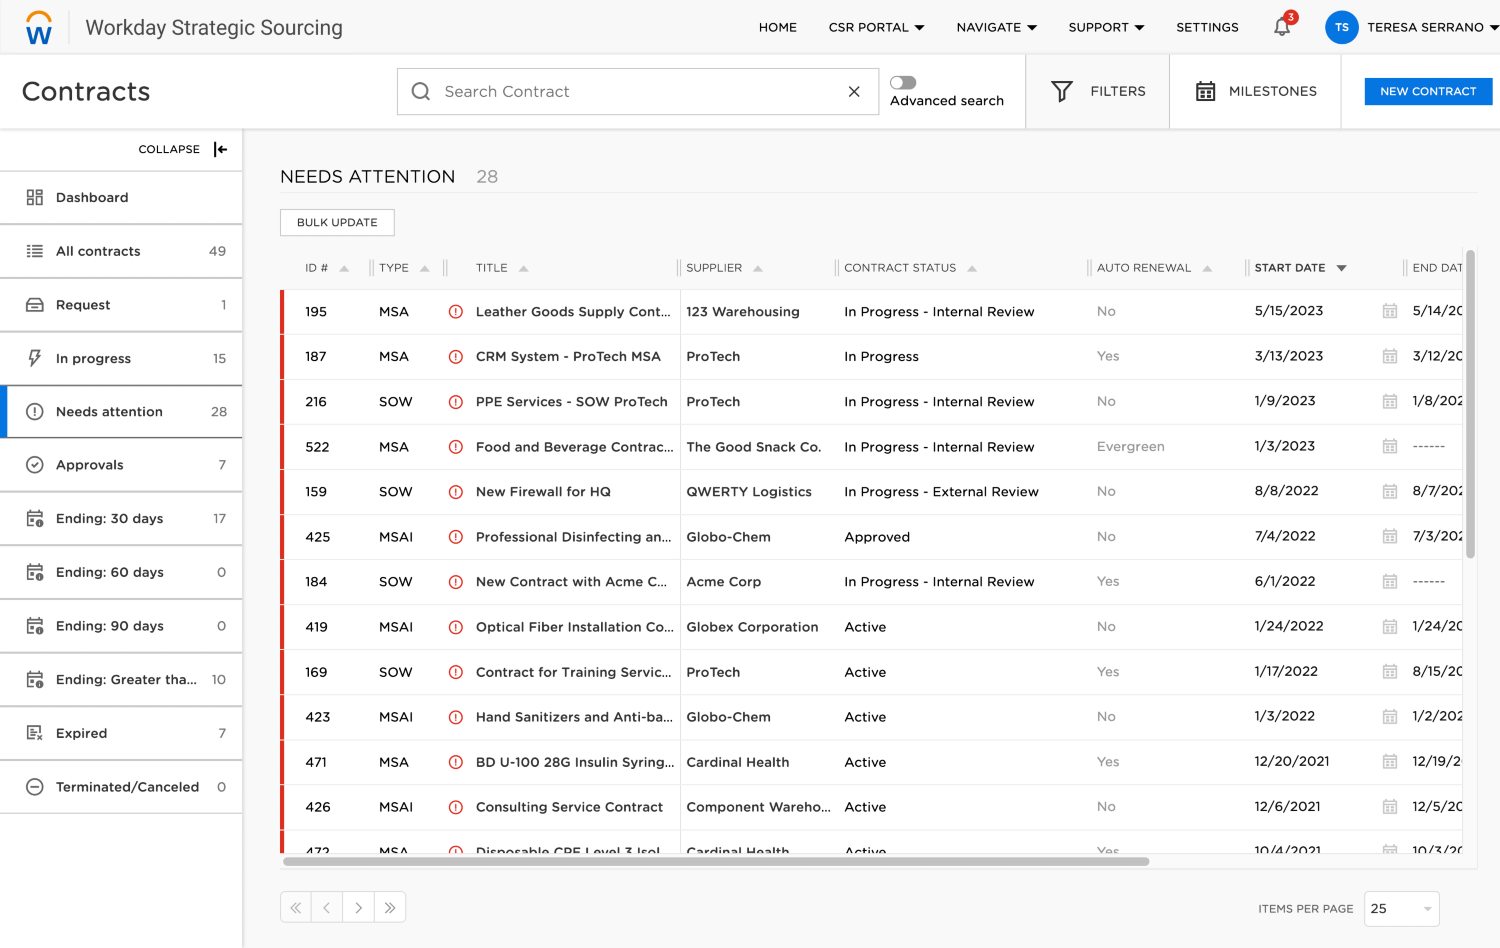Open Settings in the top navigation
This screenshot has width=1500, height=948.
(x=1207, y=28)
